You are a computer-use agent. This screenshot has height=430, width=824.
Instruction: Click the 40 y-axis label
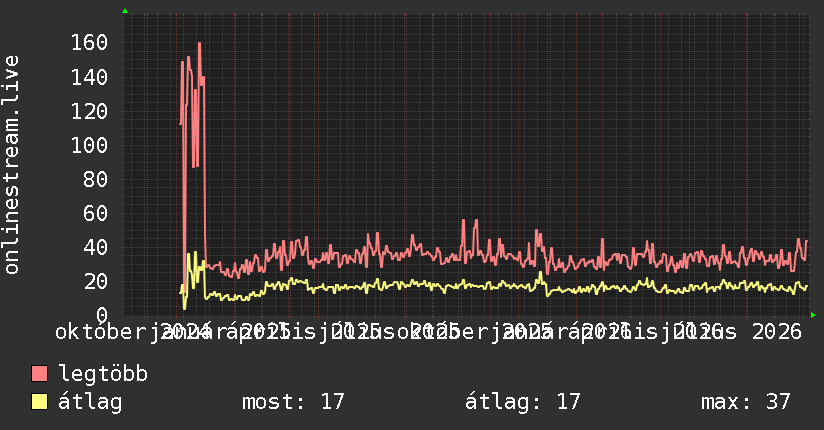(96, 247)
